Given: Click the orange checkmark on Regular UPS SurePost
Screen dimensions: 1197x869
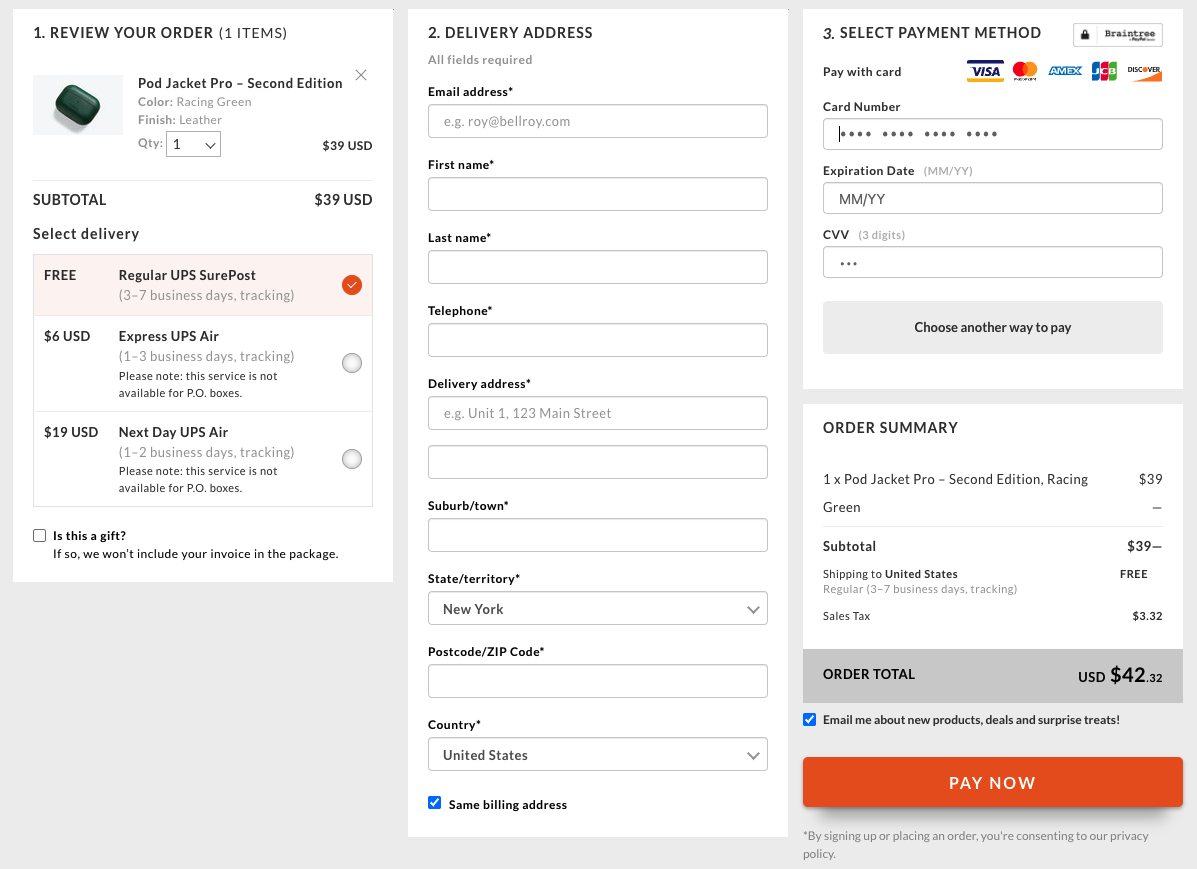Looking at the screenshot, I should coord(351,285).
